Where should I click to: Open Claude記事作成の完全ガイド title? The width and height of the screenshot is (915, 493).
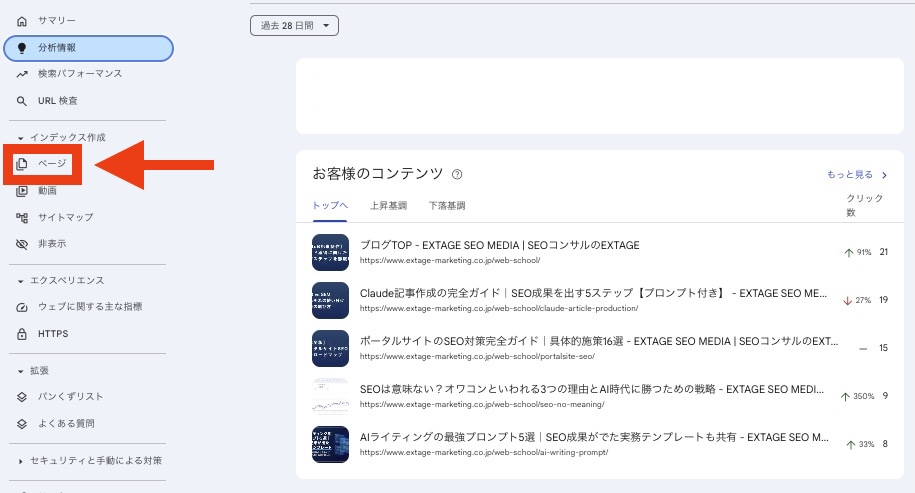(x=593, y=293)
